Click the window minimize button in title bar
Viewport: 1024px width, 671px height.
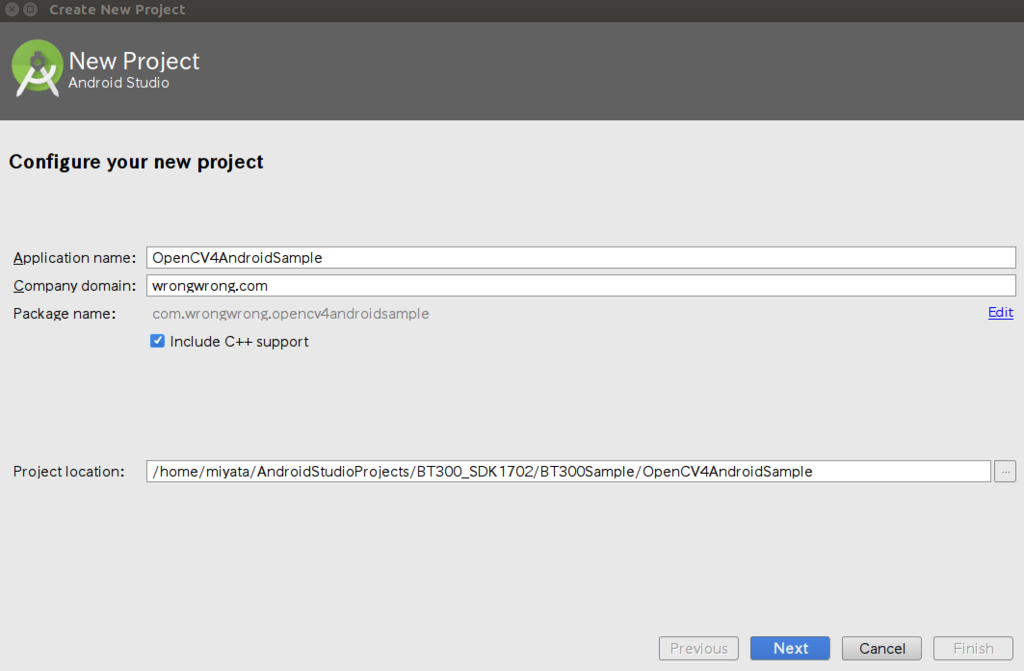pyautogui.click(x=31, y=10)
